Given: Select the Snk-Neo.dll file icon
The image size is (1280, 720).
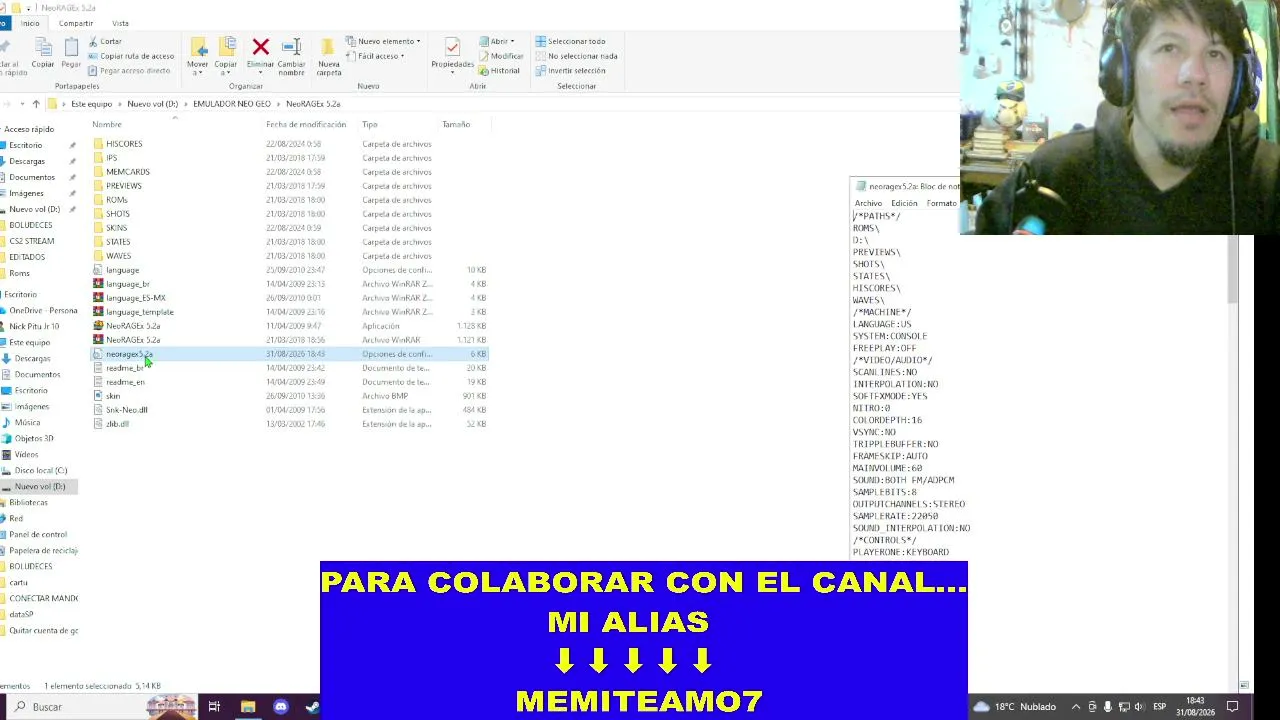Looking at the screenshot, I should [x=98, y=410].
